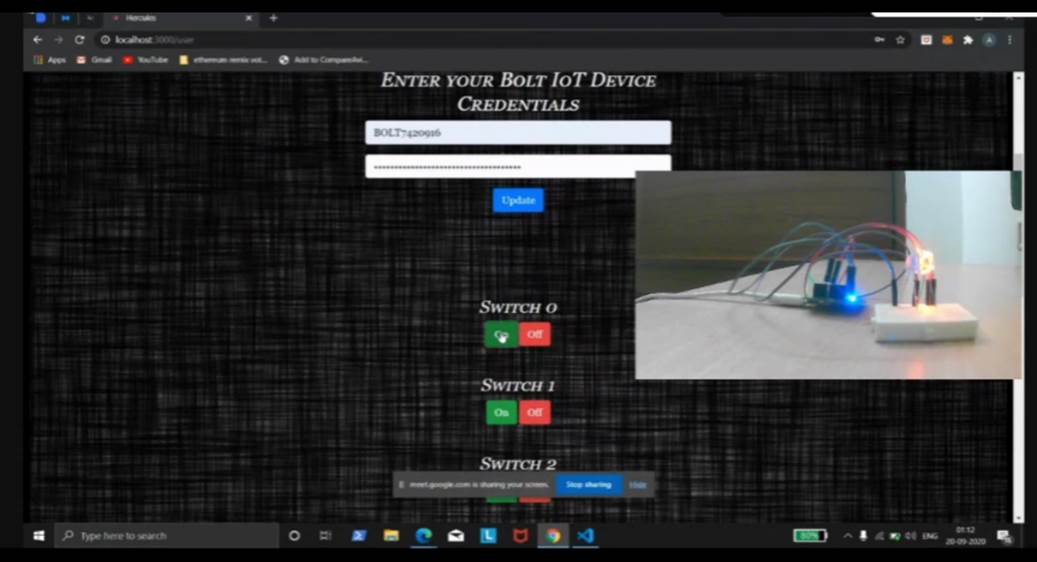Open Visual Studio Code from the taskbar

click(585, 536)
